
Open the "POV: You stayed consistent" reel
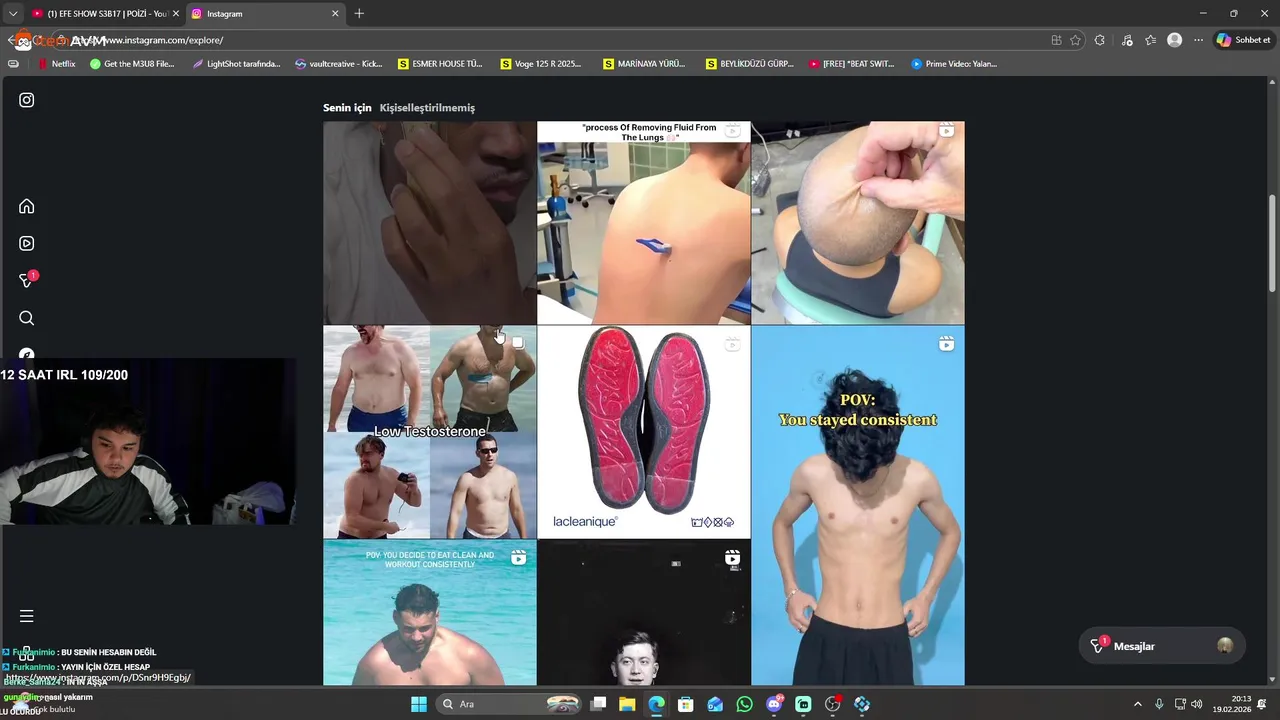(858, 505)
